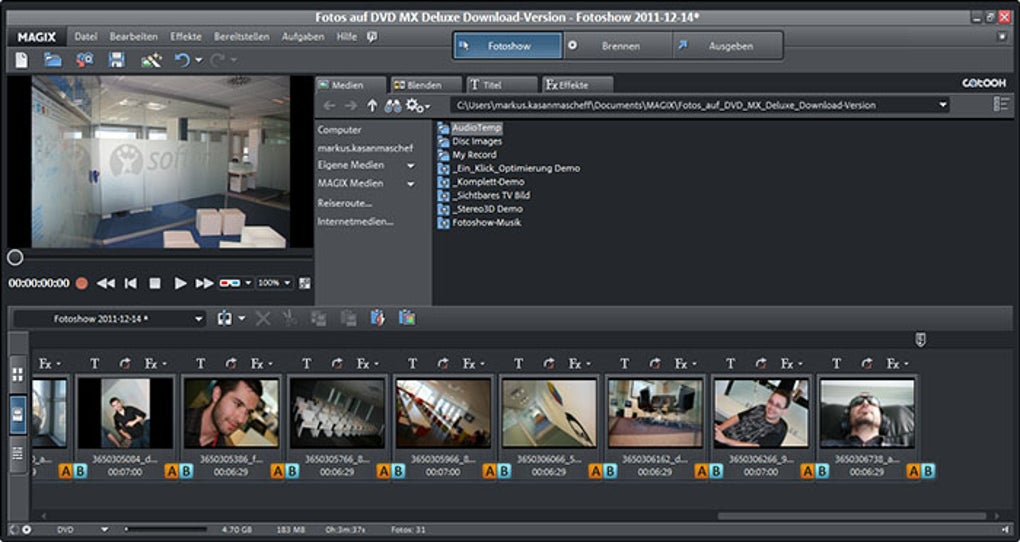
Task: Switch to the Blenden tab
Action: 426,85
